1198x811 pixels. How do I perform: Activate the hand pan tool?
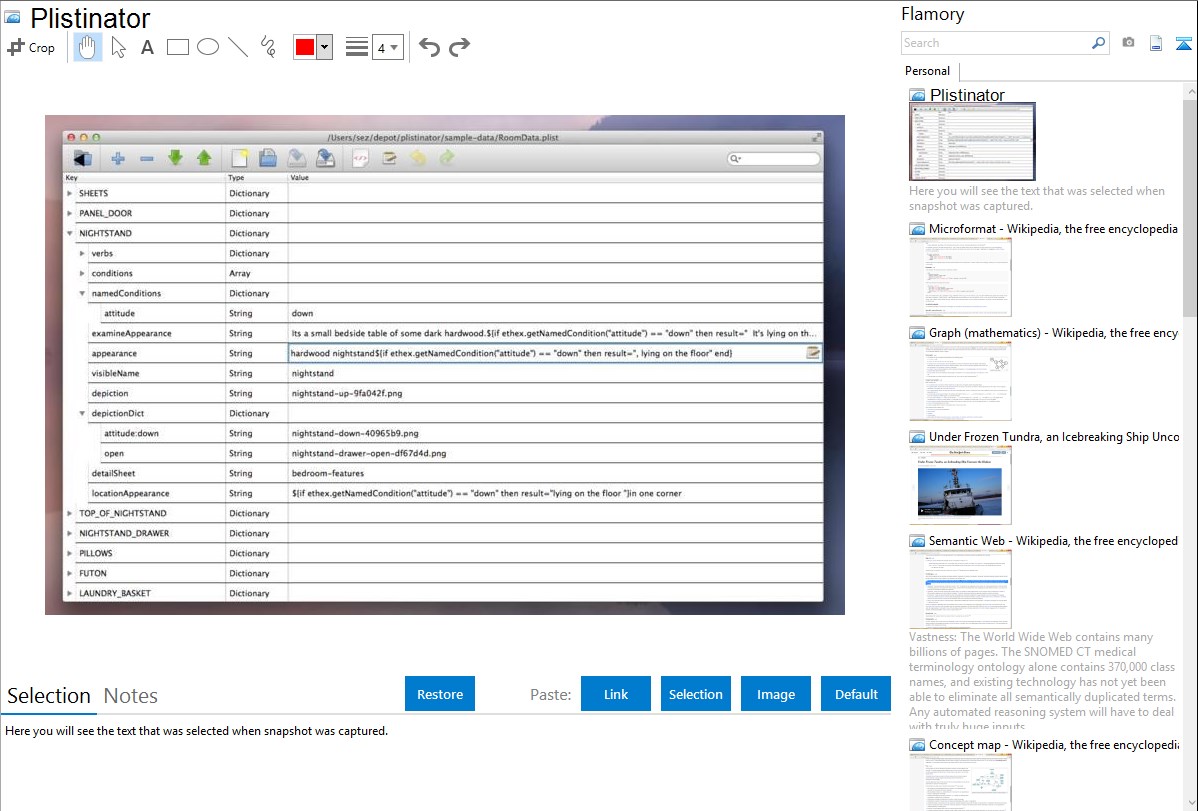pos(87,47)
